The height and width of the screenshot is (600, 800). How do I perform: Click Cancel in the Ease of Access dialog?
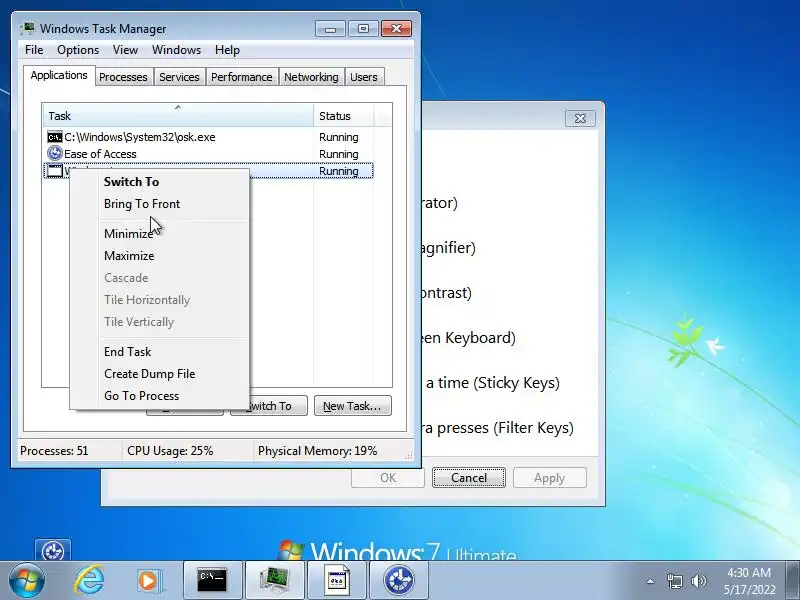(x=469, y=478)
